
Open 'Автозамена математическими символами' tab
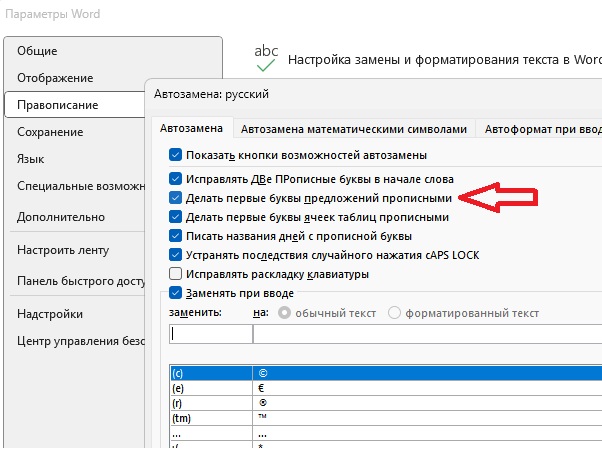[x=354, y=129]
